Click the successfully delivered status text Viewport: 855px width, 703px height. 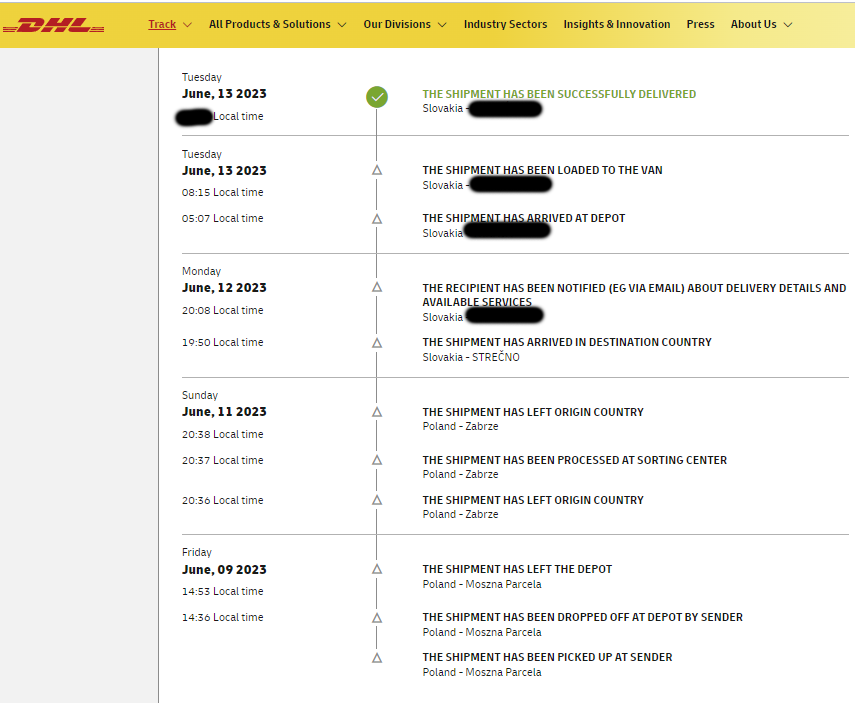(559, 94)
